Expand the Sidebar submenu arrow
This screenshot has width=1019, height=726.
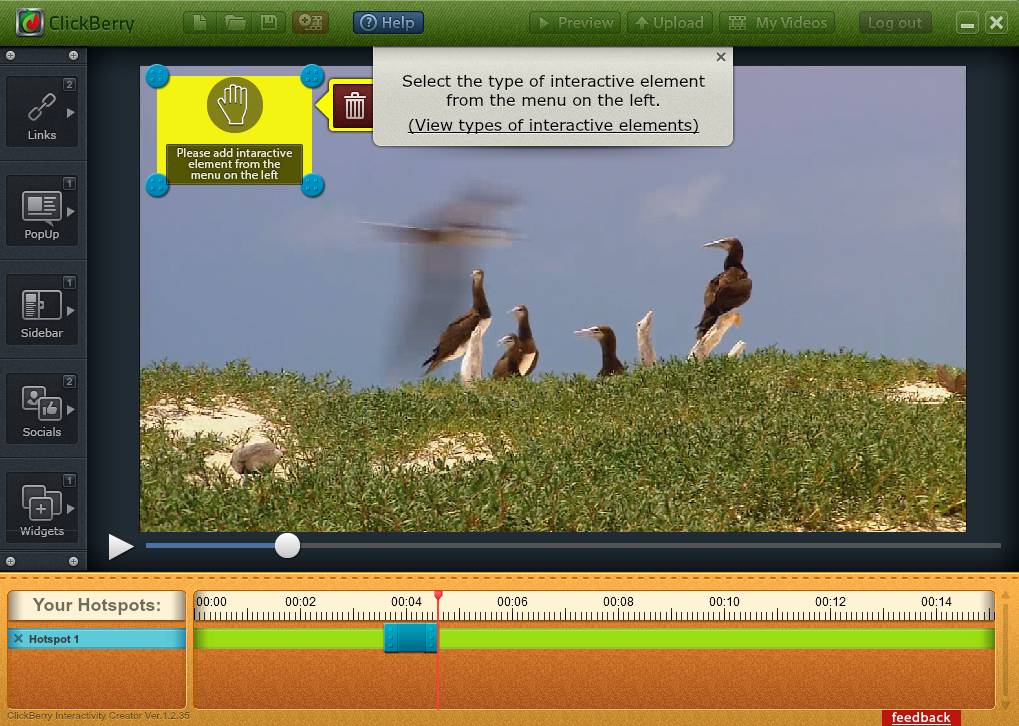(x=71, y=311)
